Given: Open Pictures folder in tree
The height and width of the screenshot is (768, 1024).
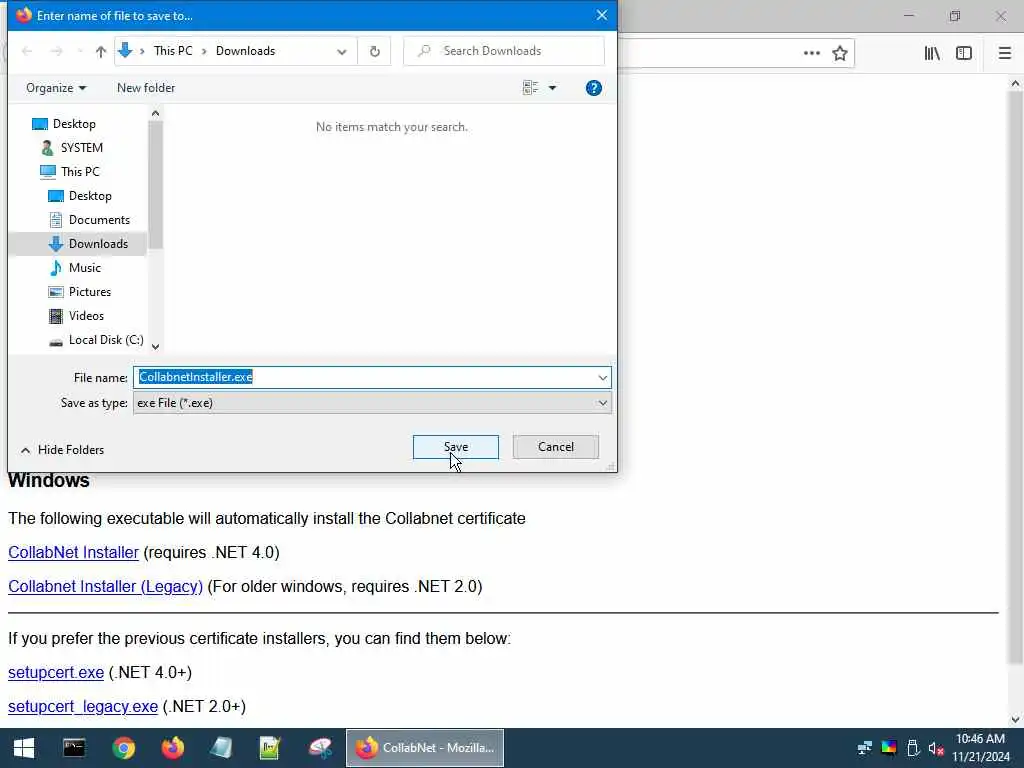Looking at the screenshot, I should pos(80,292).
